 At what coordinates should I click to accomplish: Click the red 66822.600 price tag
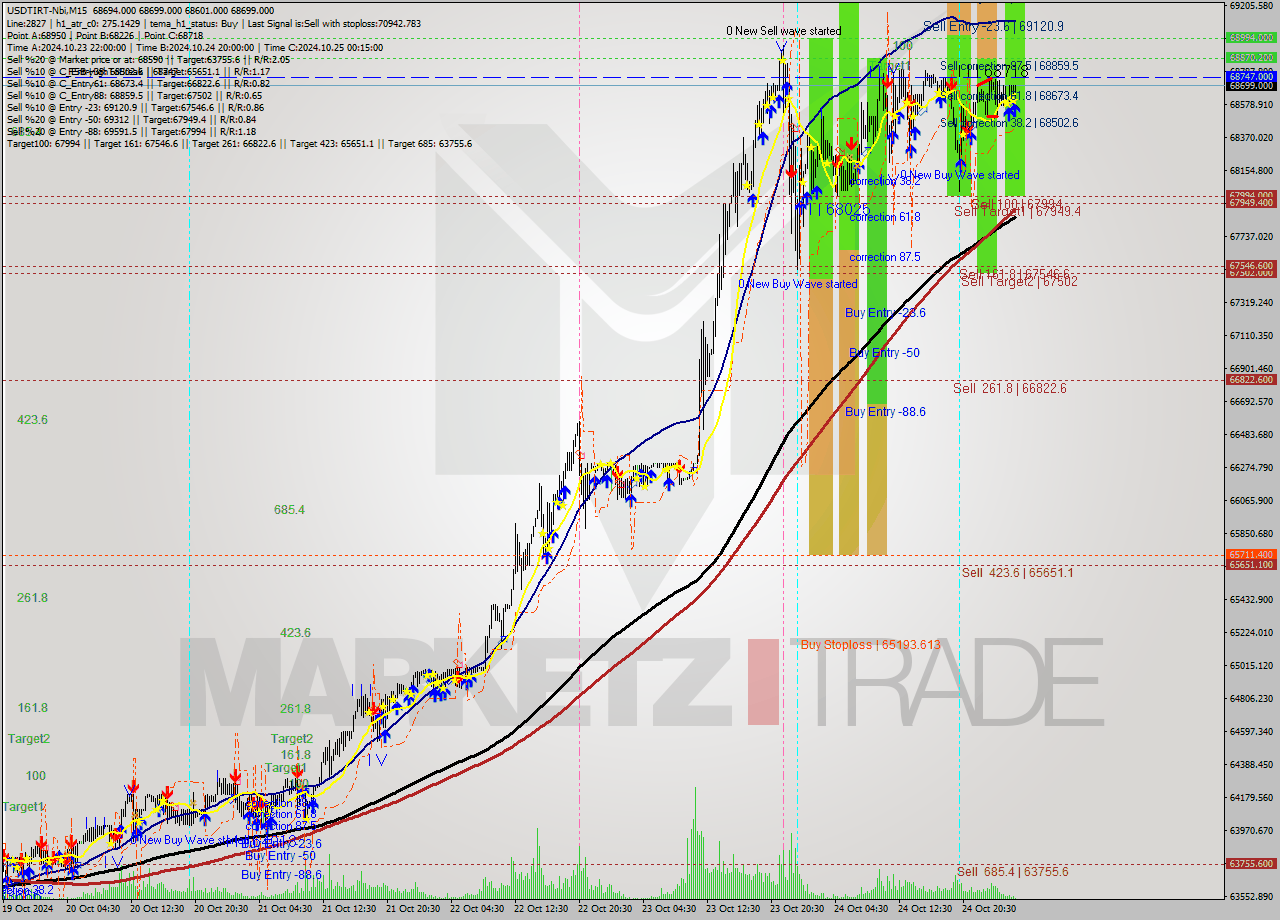[1251, 379]
